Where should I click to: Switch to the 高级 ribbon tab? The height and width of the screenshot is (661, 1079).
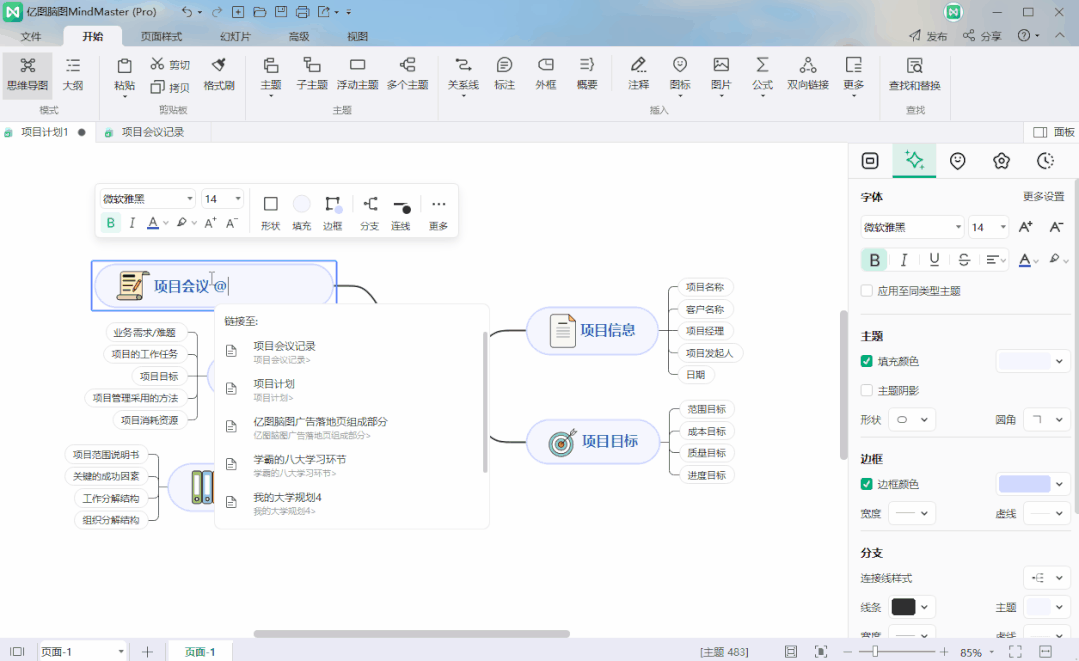tap(299, 36)
